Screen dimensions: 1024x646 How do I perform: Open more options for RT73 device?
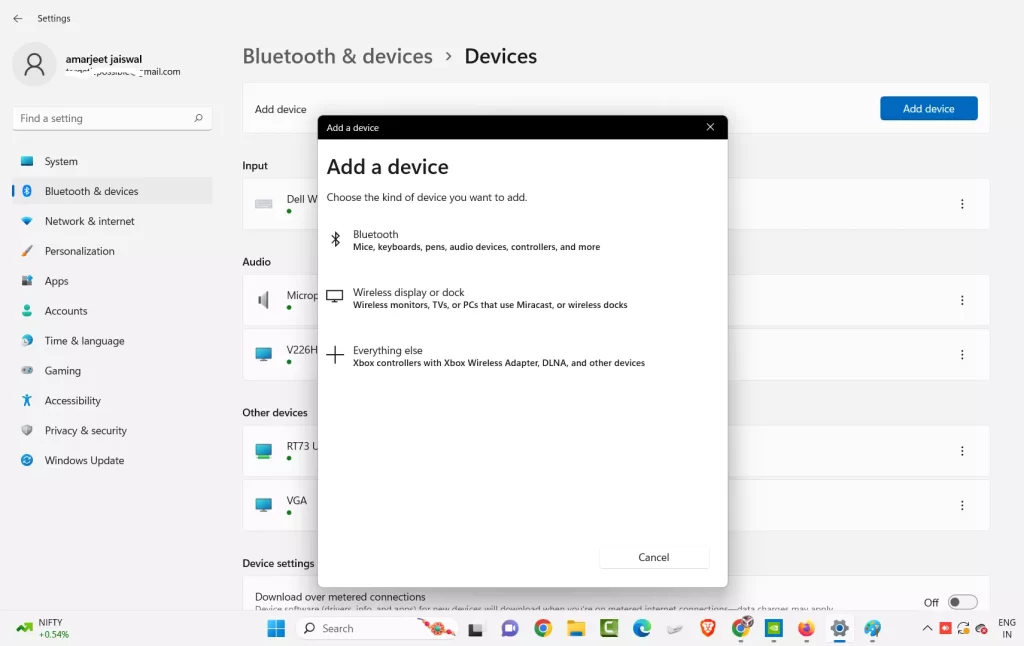click(962, 451)
